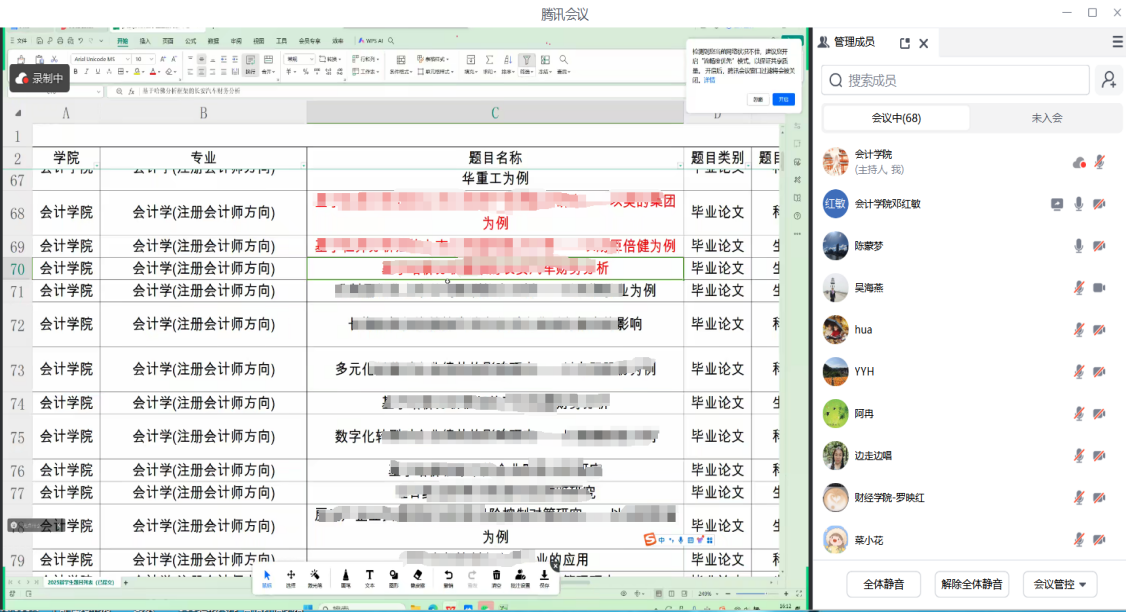Select the laser pointer annotation tool

pos(315,577)
